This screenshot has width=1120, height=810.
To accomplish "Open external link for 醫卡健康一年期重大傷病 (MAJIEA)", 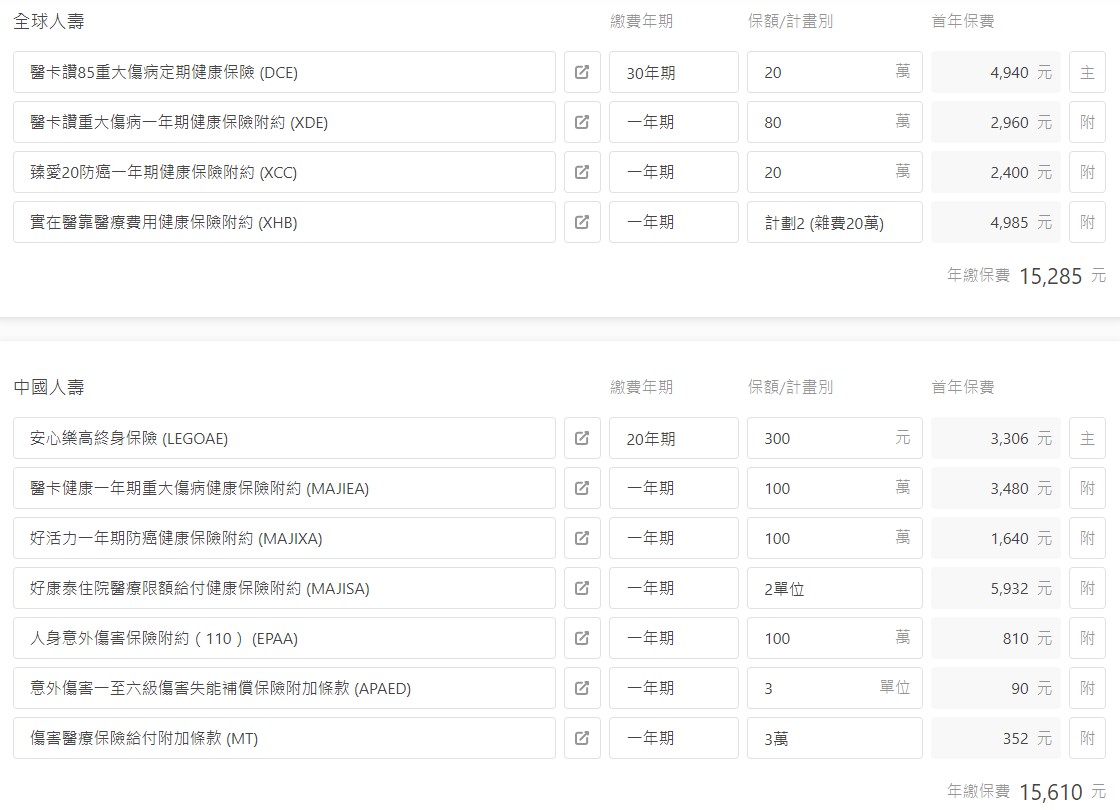I will coord(582,488).
